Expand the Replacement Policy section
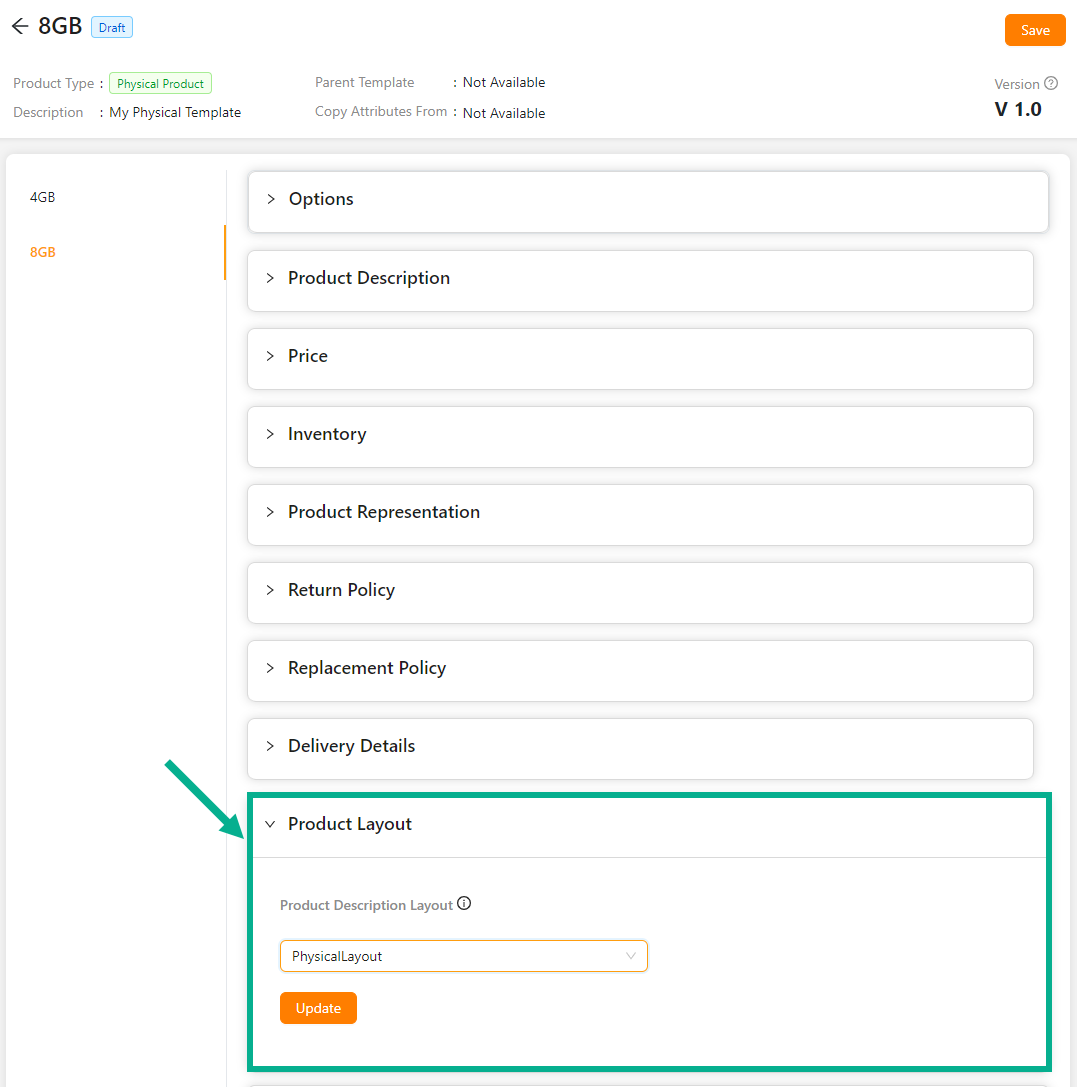The width and height of the screenshot is (1077, 1087). click(366, 668)
